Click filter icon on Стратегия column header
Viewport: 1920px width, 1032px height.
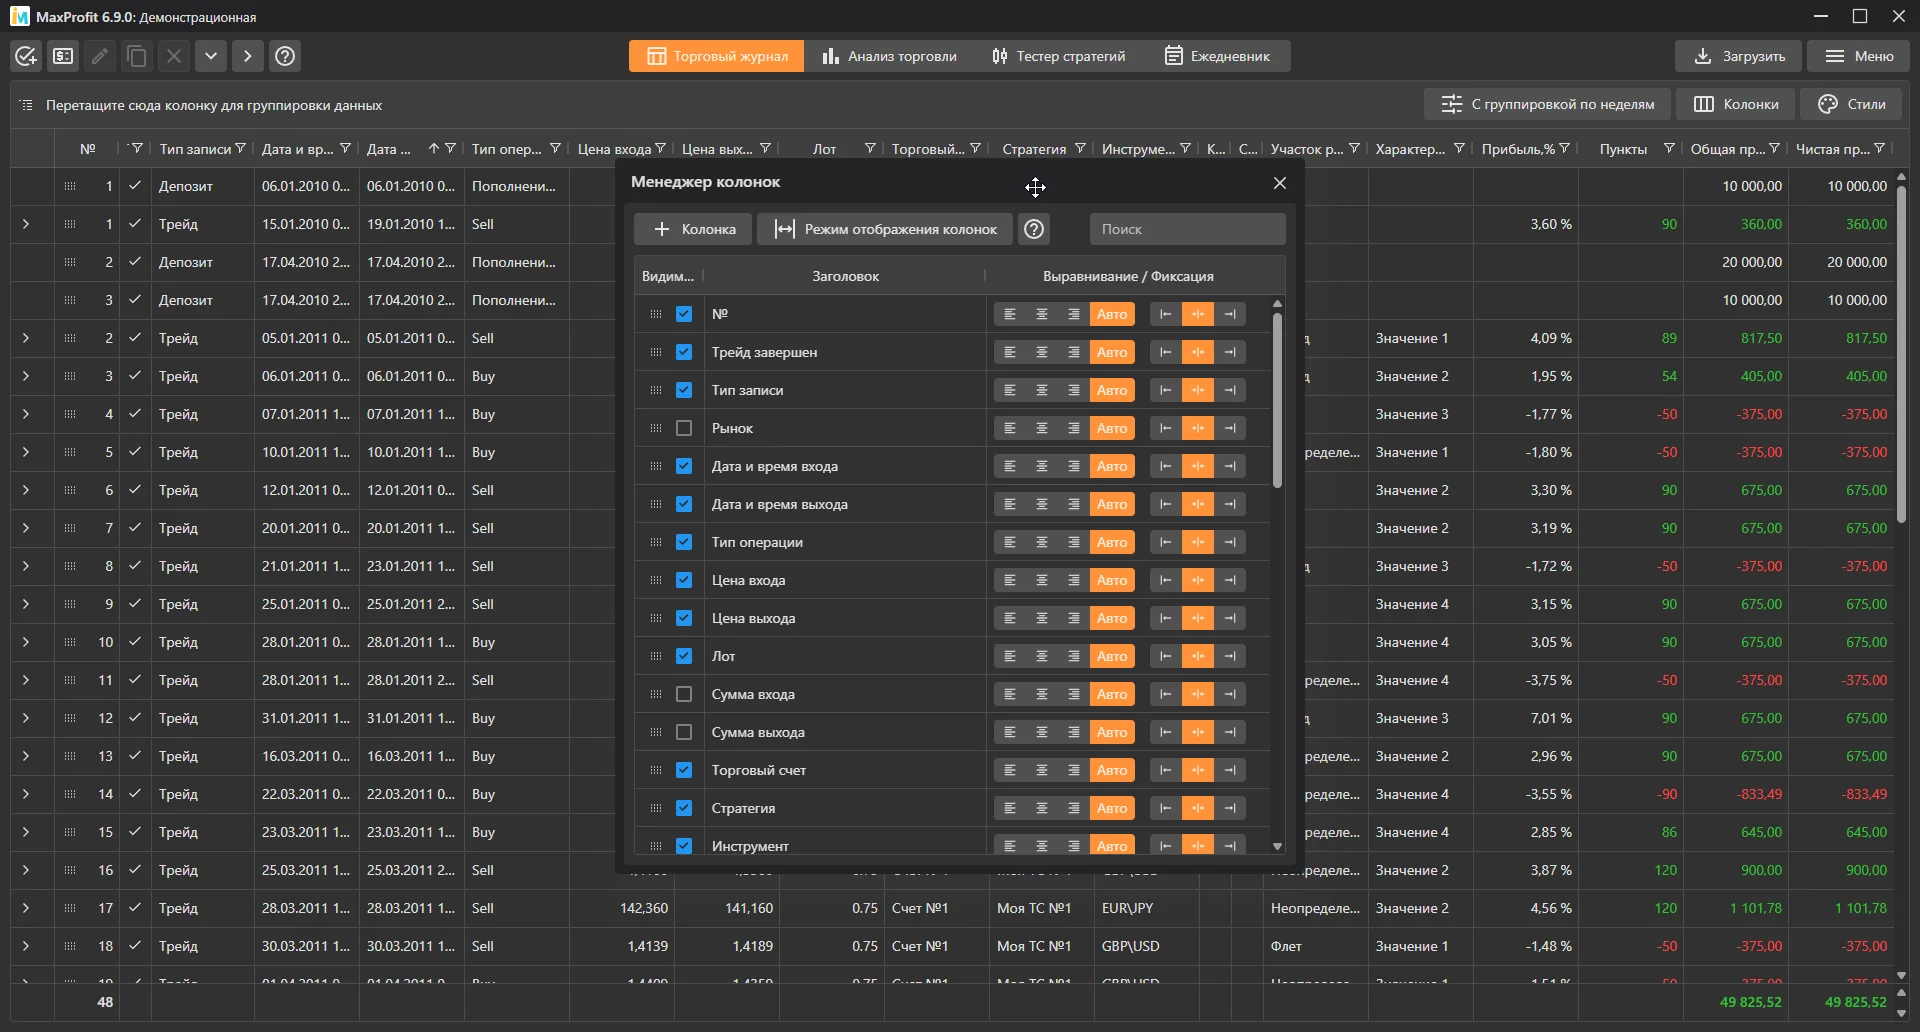tap(1080, 148)
